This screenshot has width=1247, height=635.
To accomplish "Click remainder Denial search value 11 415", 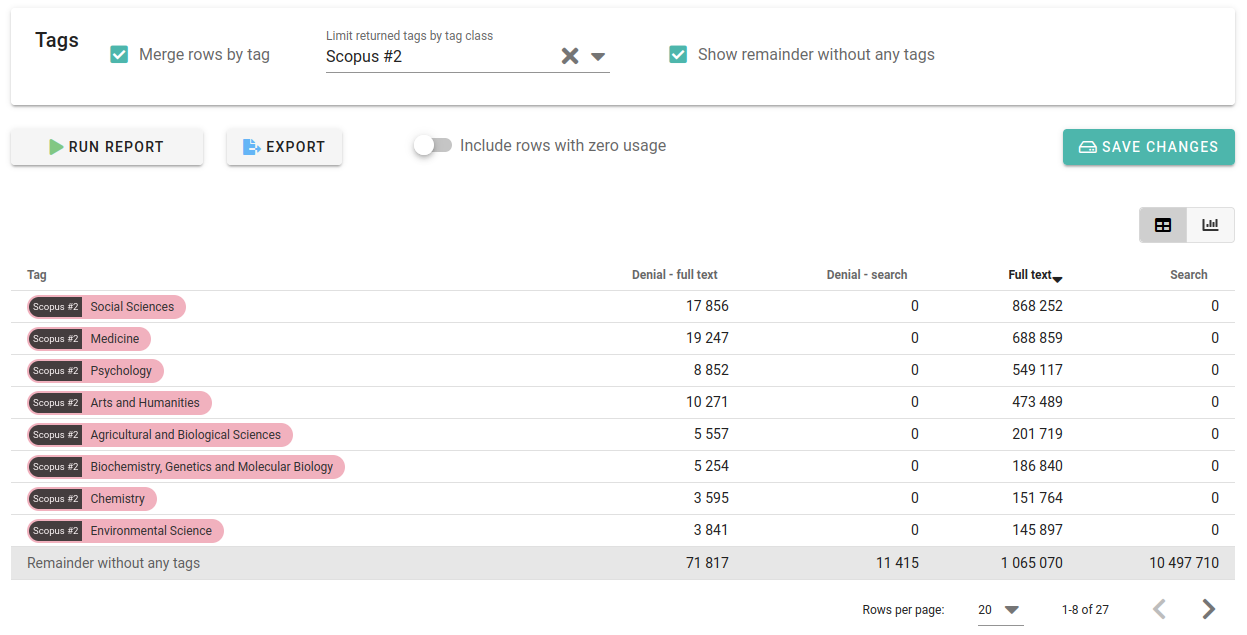I will [897, 563].
